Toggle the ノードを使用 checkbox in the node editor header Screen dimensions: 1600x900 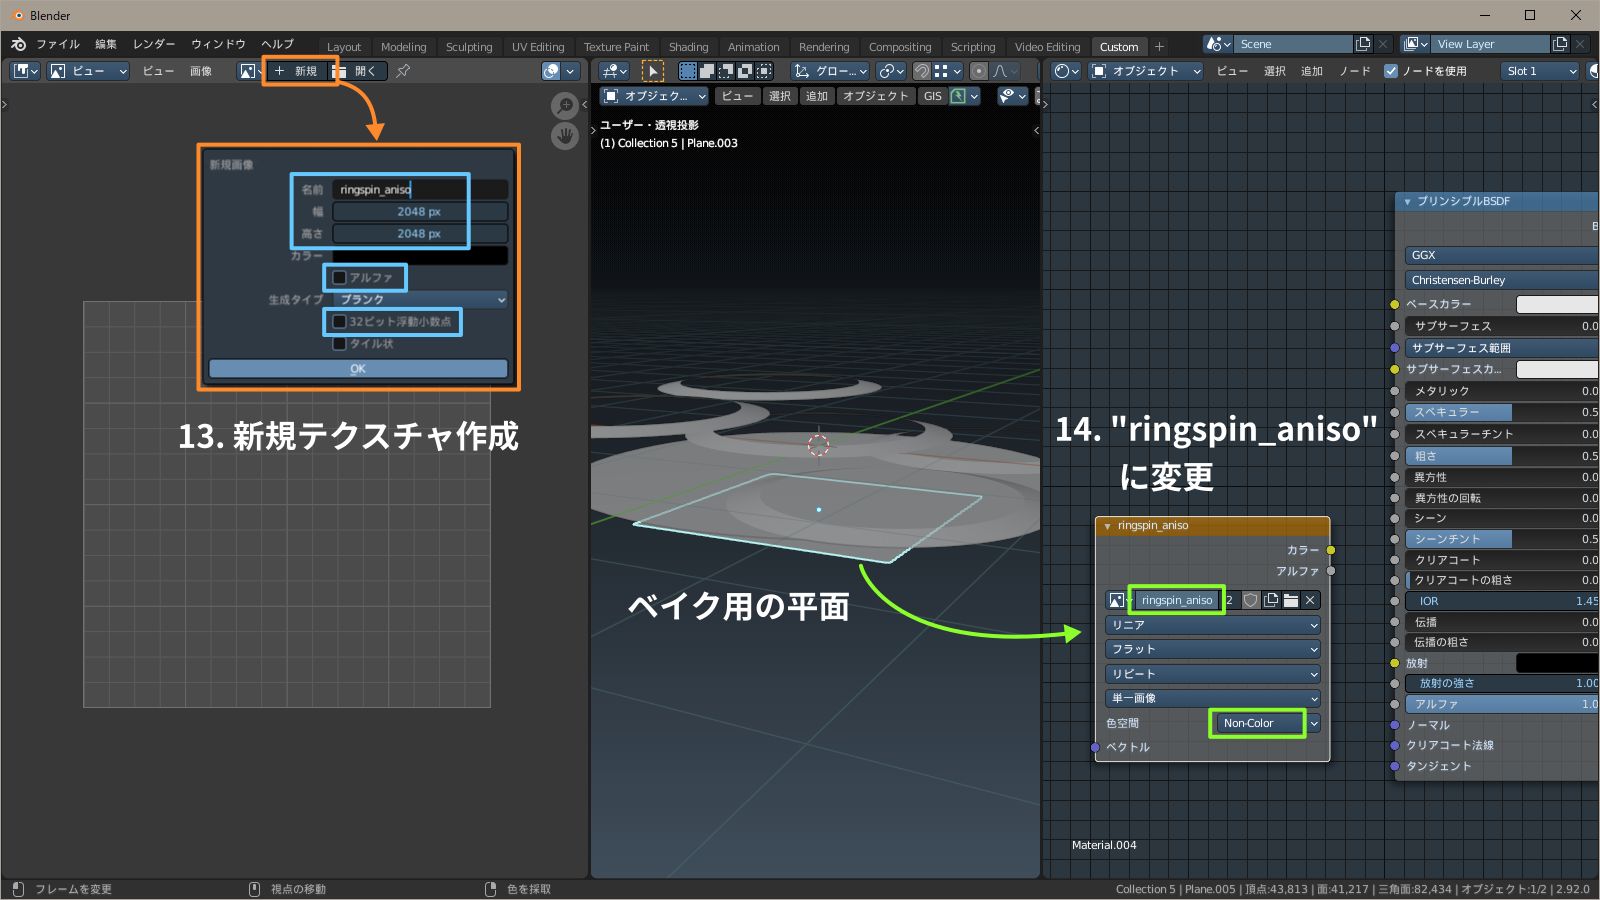click(1392, 70)
